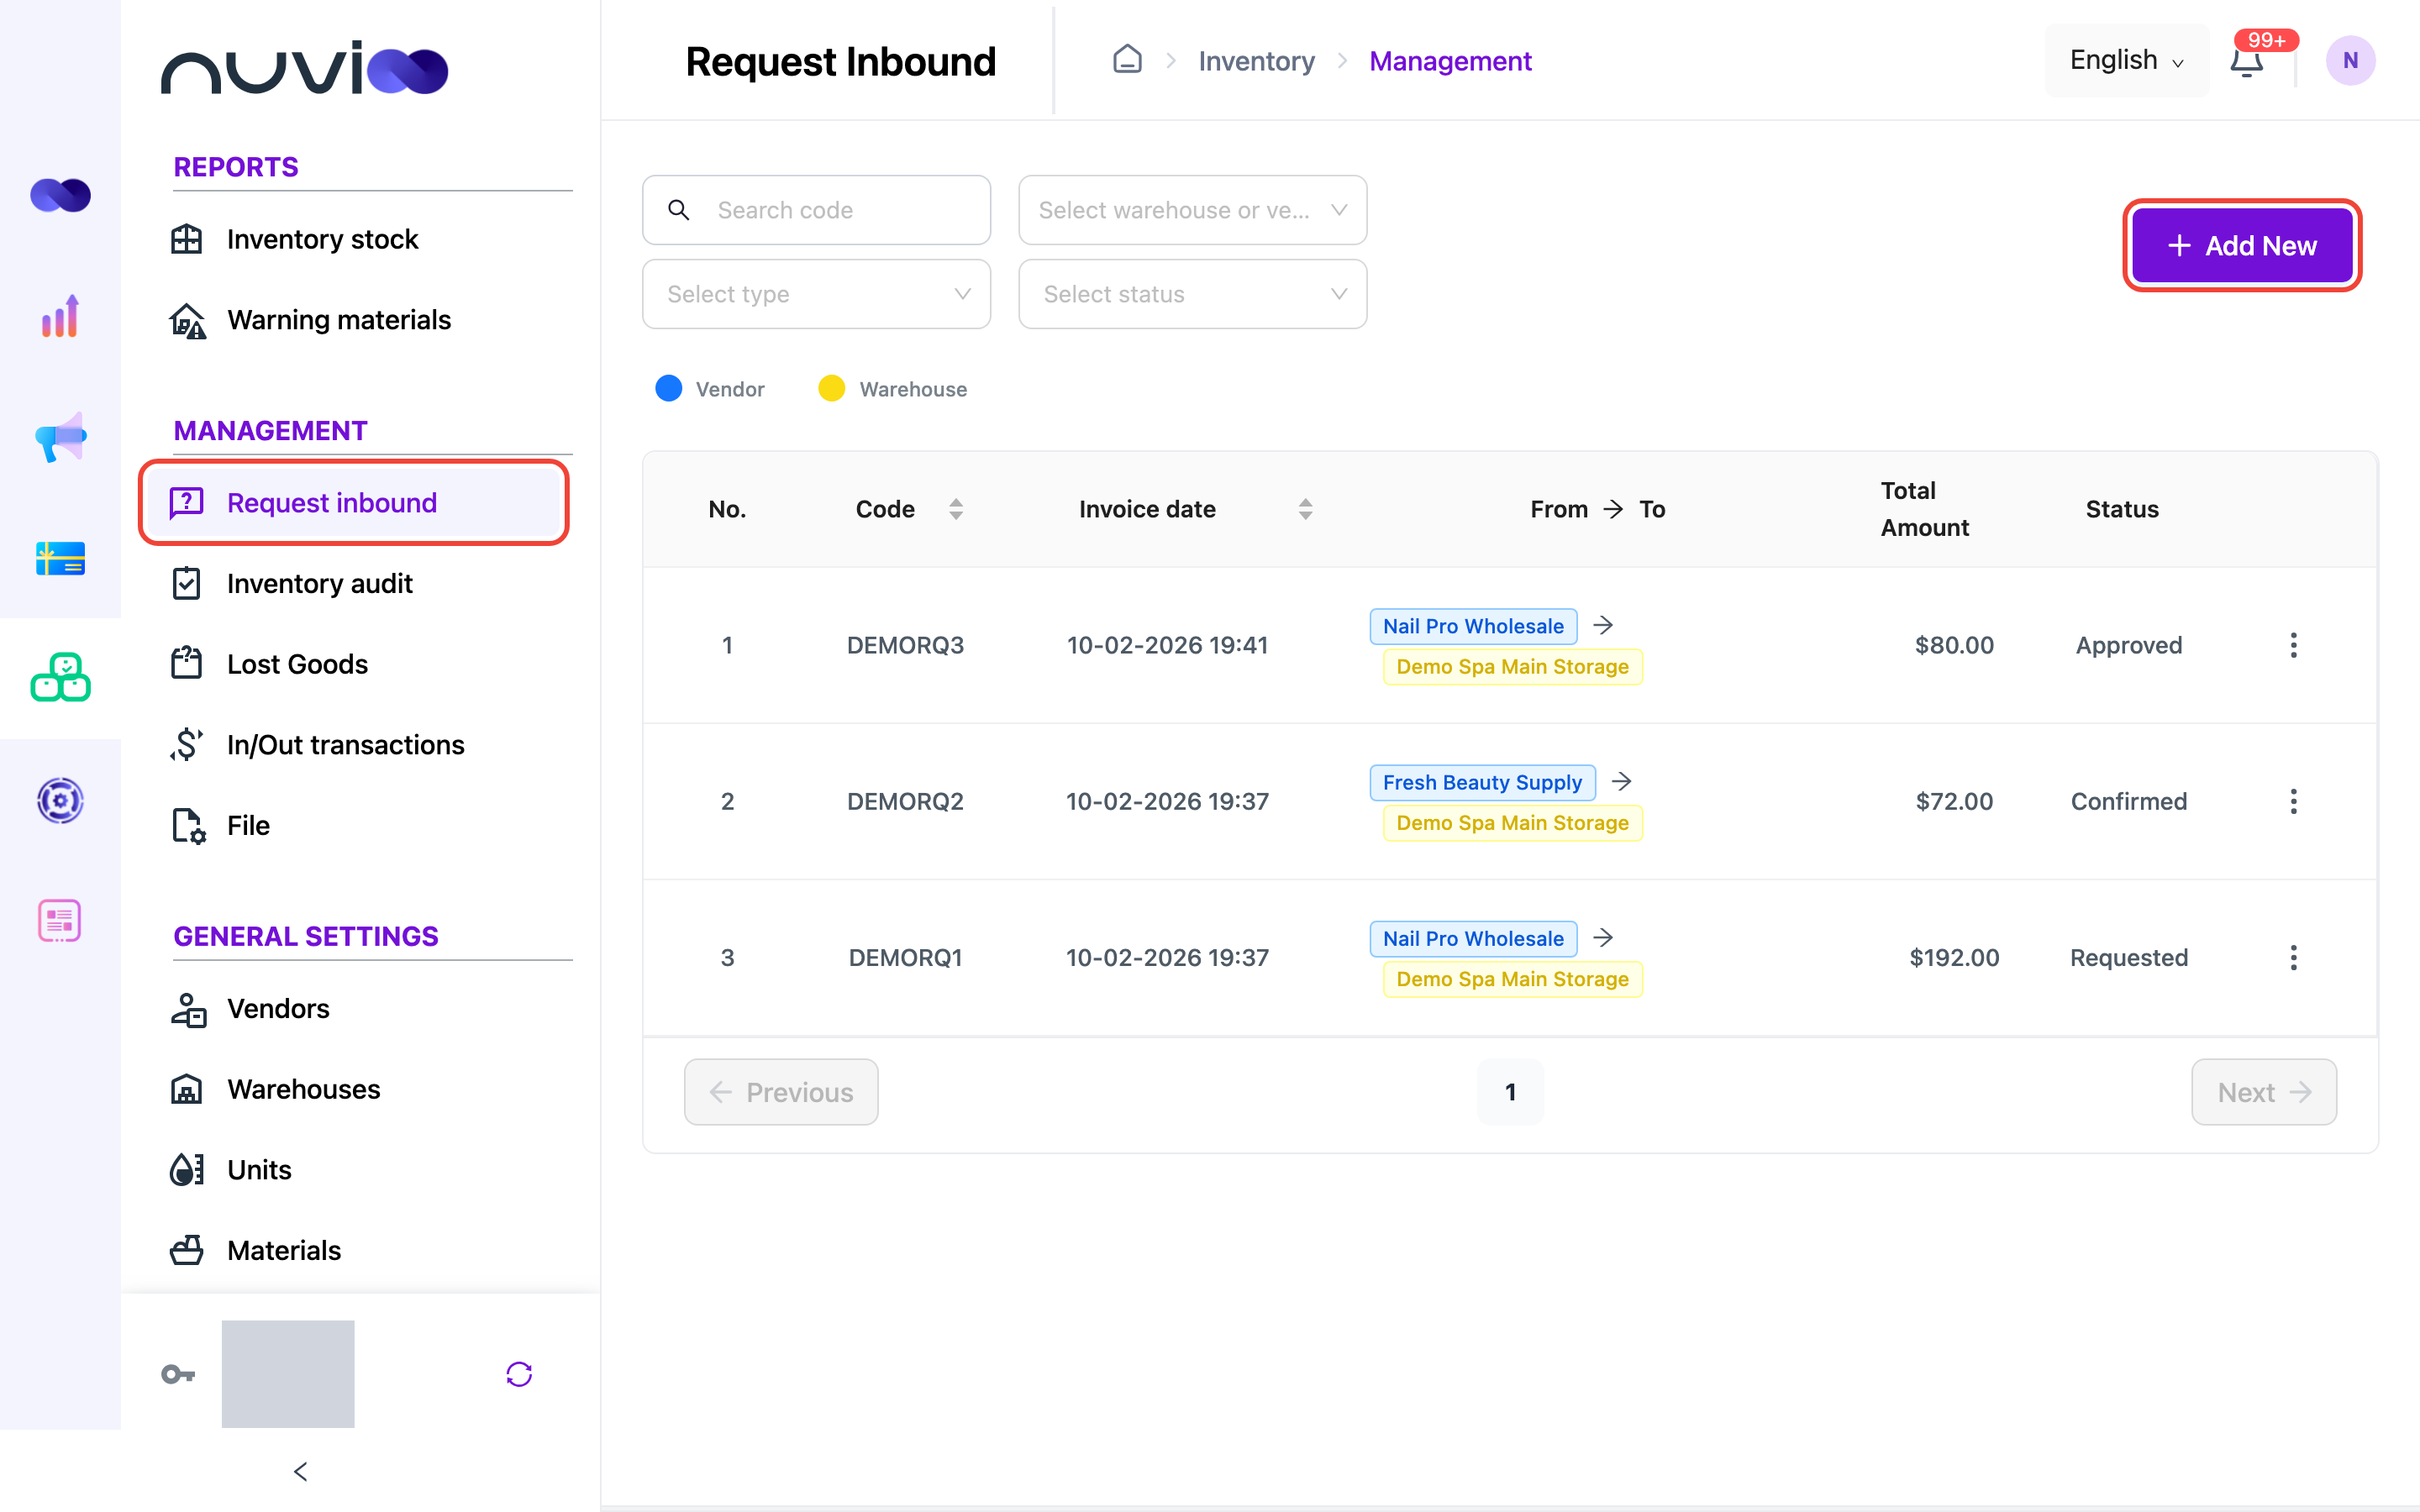
Task: Expand the Select status dropdown
Action: [x=1192, y=294]
